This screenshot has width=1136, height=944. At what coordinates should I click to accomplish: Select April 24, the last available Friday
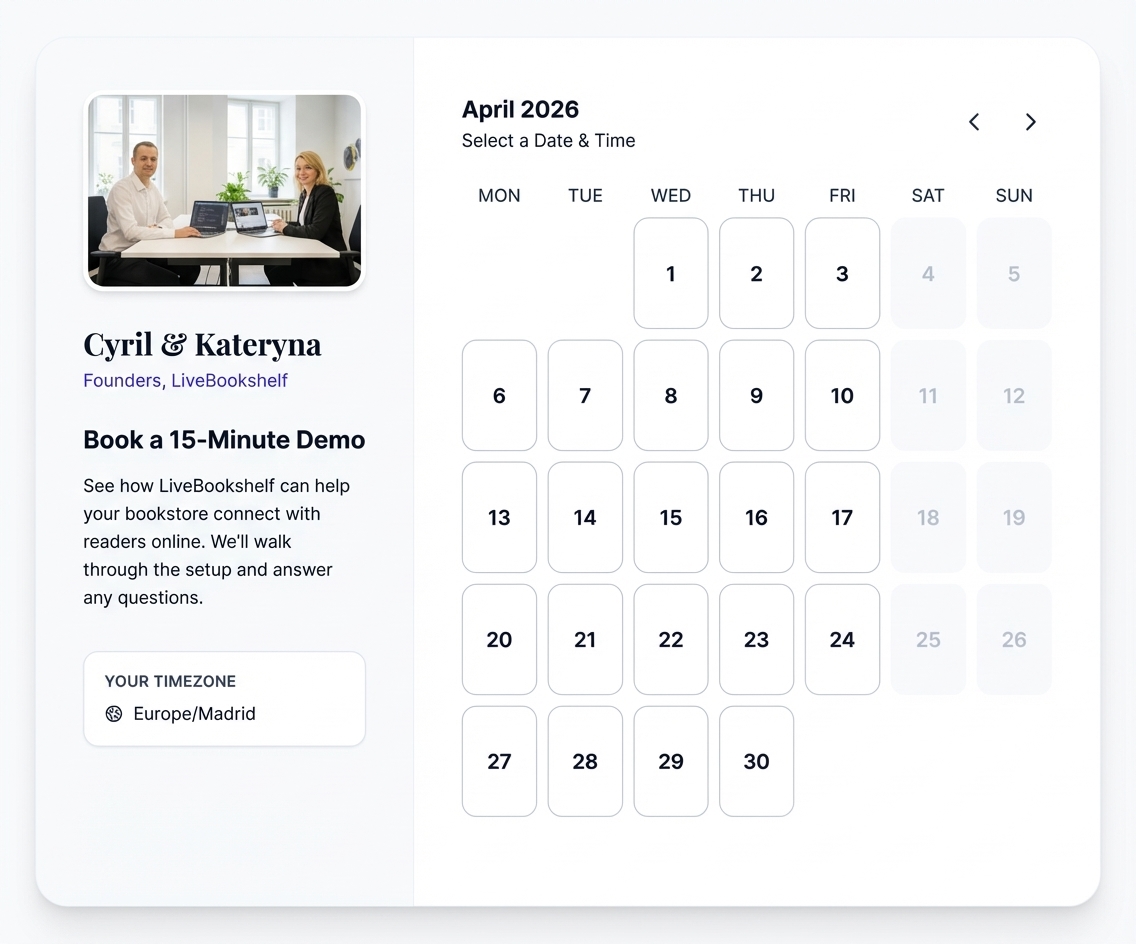click(842, 639)
